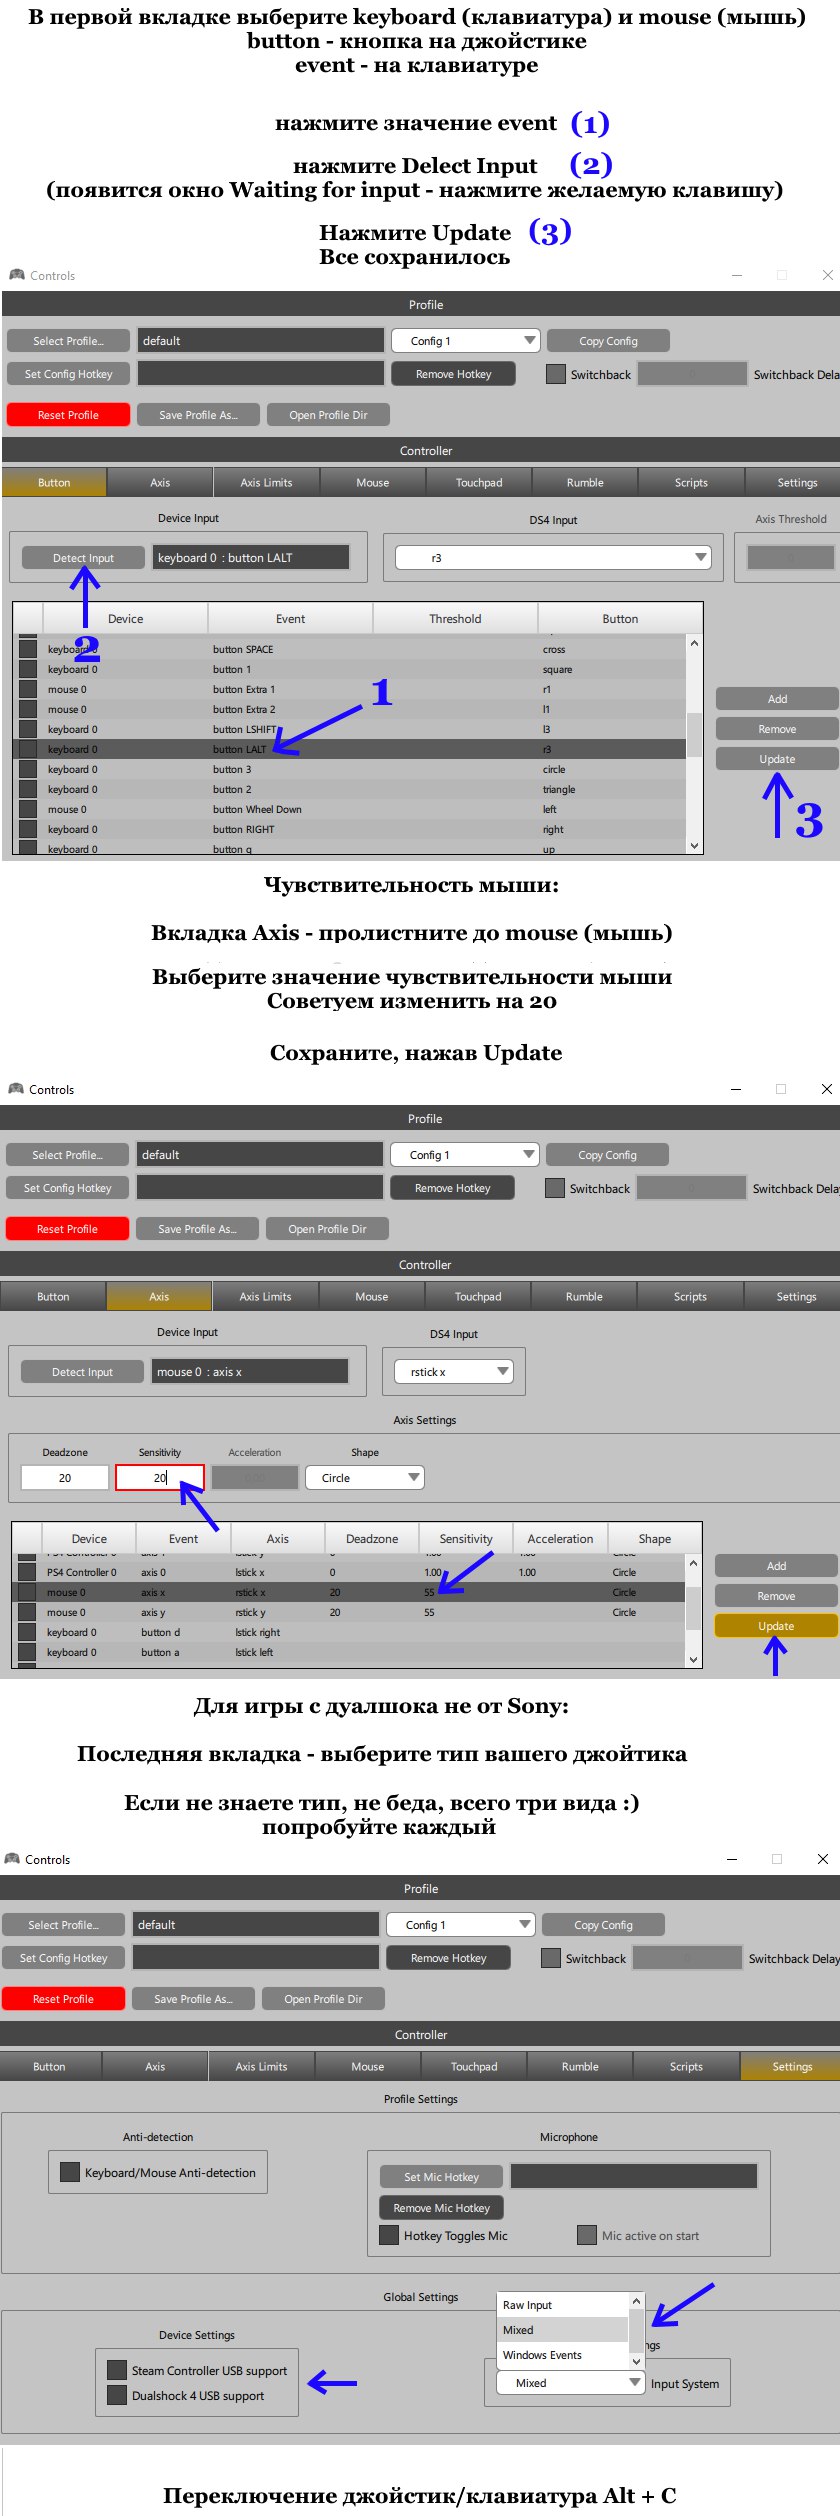The width and height of the screenshot is (840, 2516).
Task: Toggle the Switchback checkbox in the Settings-tab window
Action: click(551, 1958)
